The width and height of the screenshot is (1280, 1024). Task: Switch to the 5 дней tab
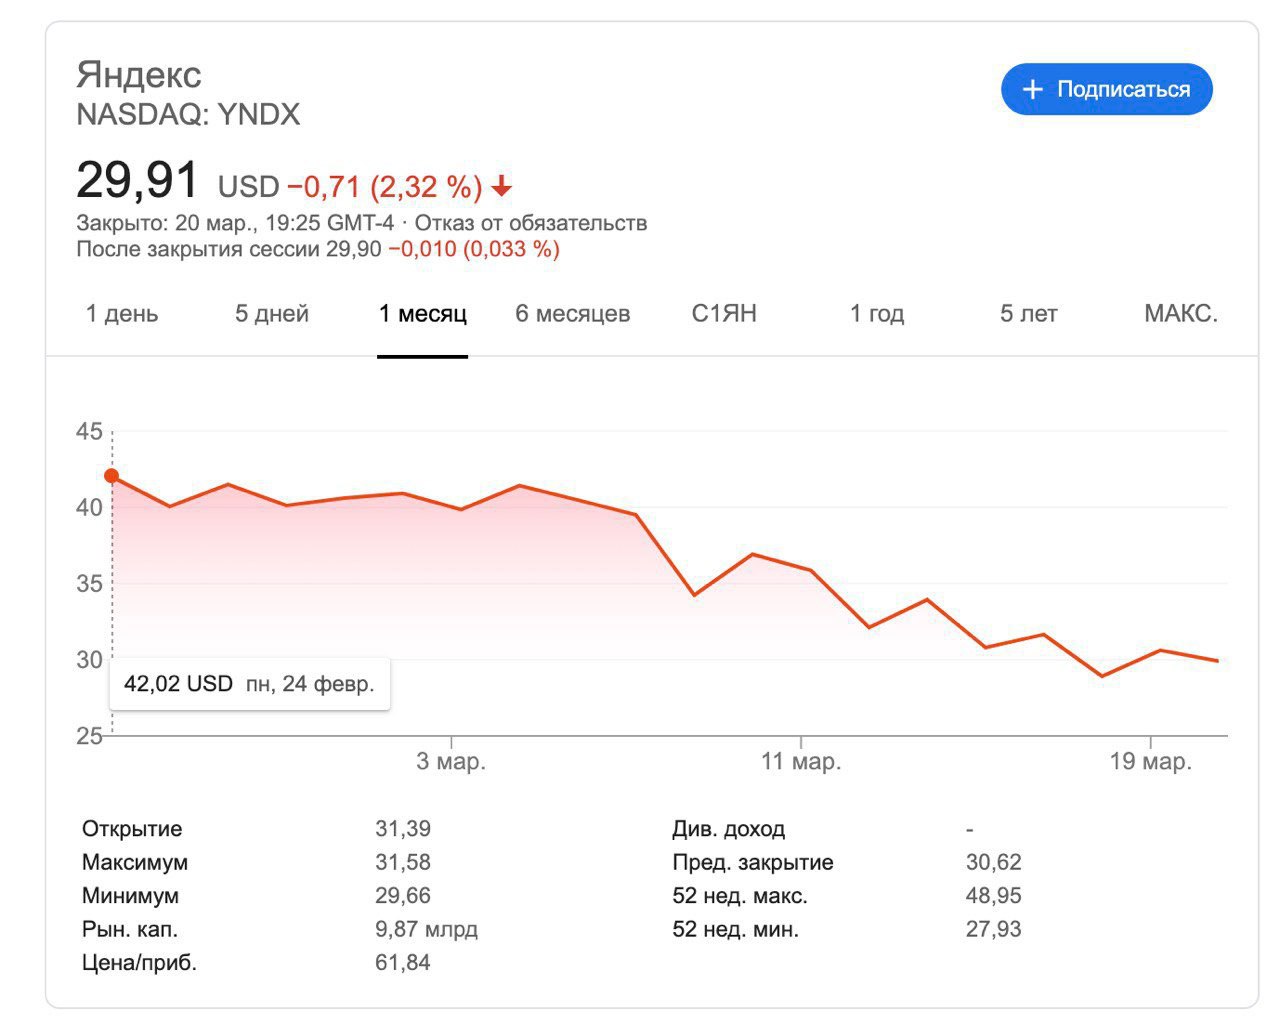click(272, 314)
